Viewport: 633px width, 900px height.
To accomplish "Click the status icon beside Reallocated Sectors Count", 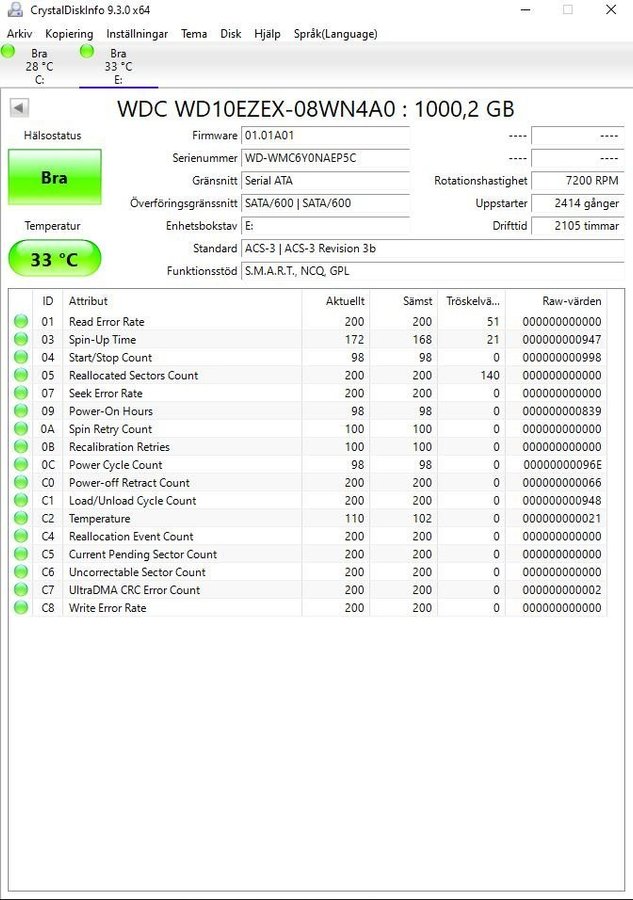I will click(20, 376).
